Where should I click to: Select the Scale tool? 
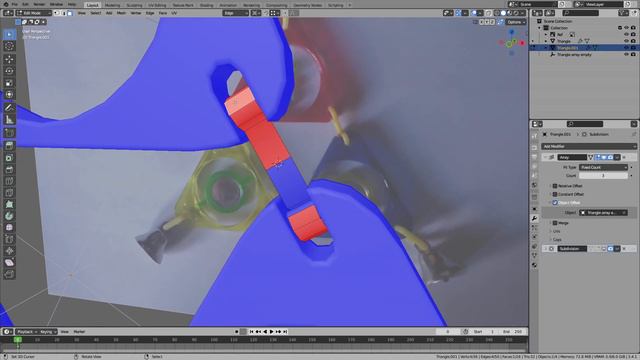click(x=9, y=83)
